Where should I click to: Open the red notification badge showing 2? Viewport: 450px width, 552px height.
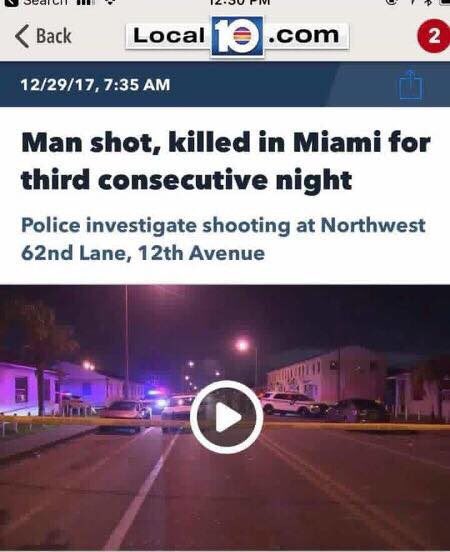433,36
